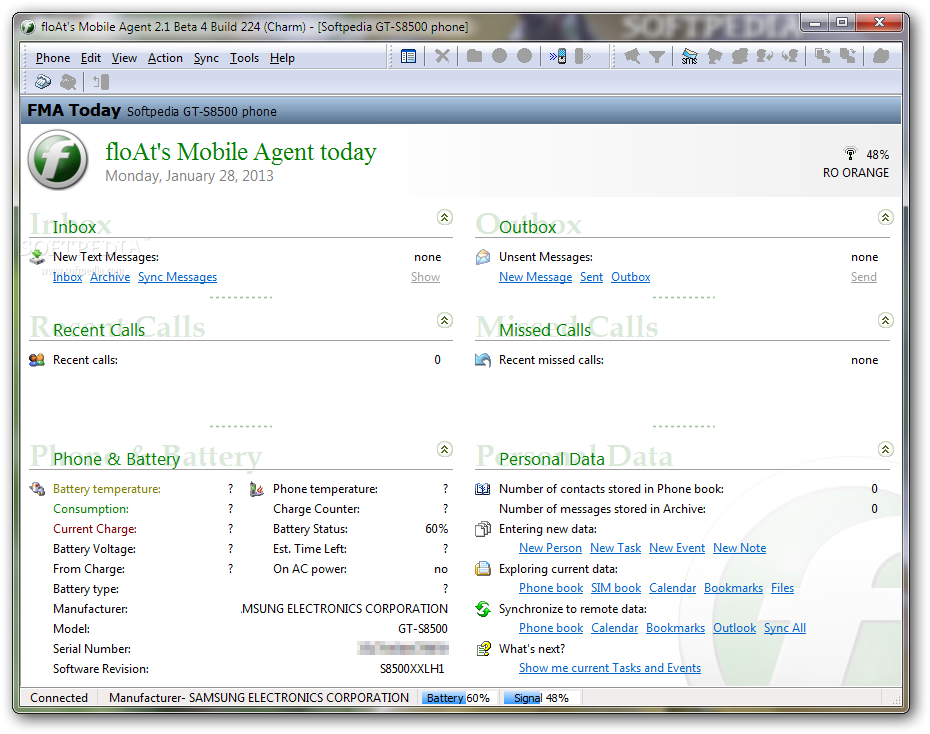Open the Sync menu
The height and width of the screenshot is (734, 930).
(206, 58)
